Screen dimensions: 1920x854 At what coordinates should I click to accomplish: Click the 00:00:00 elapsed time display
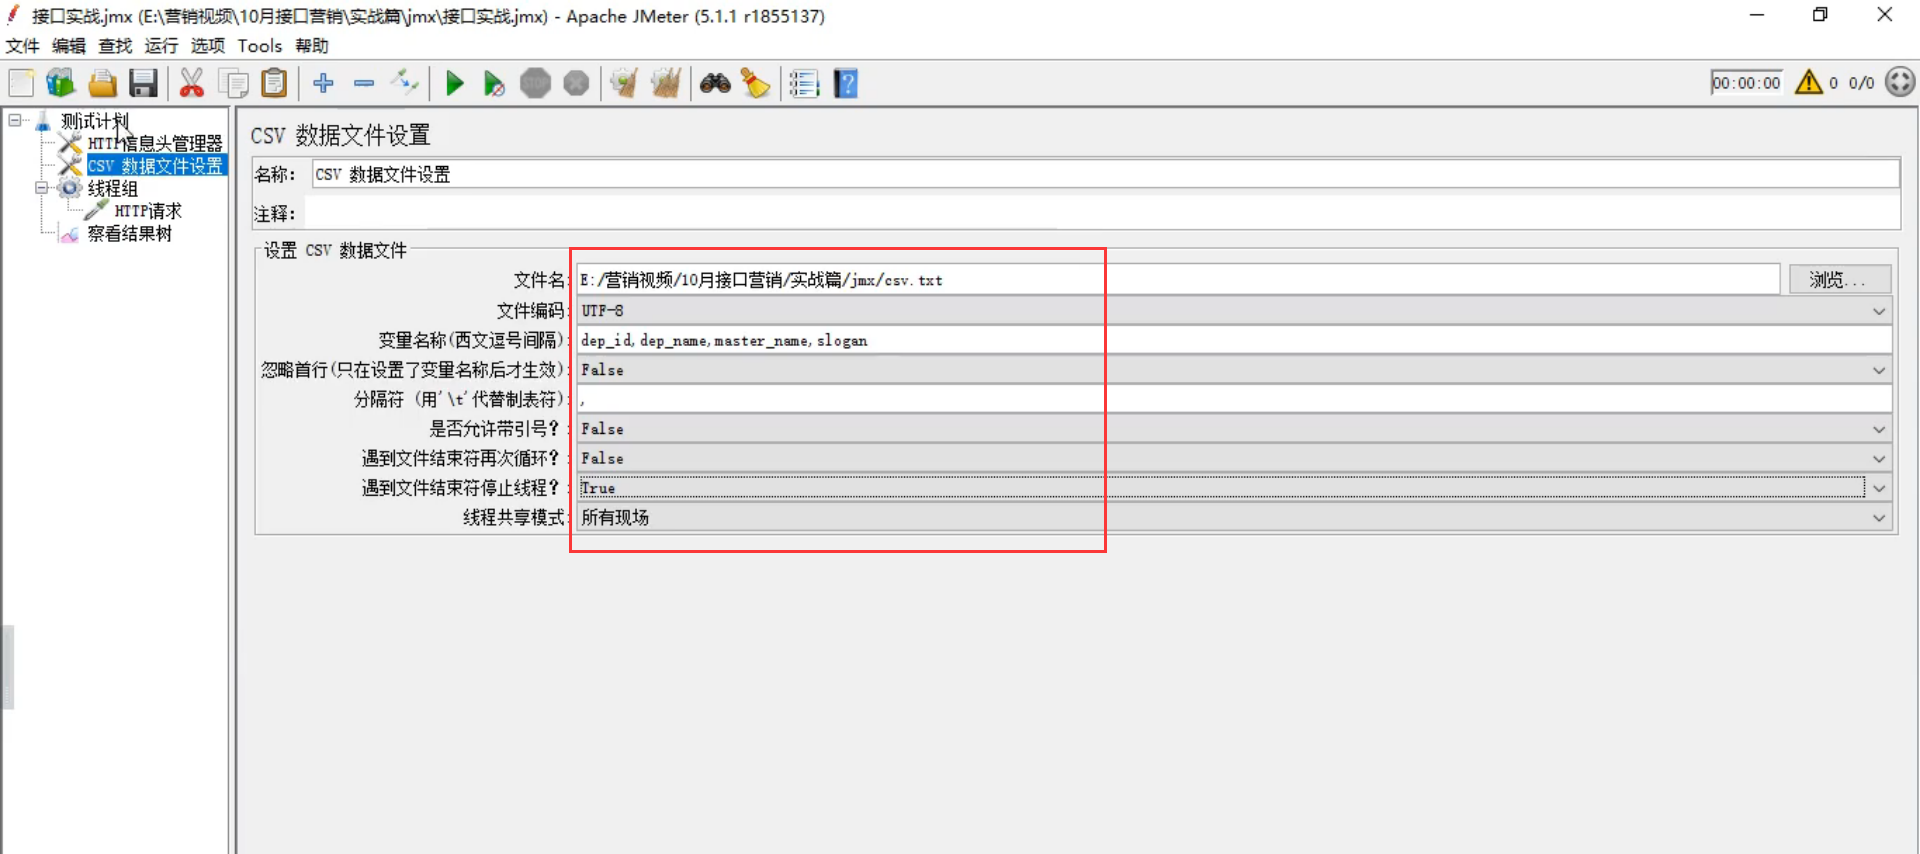point(1746,83)
